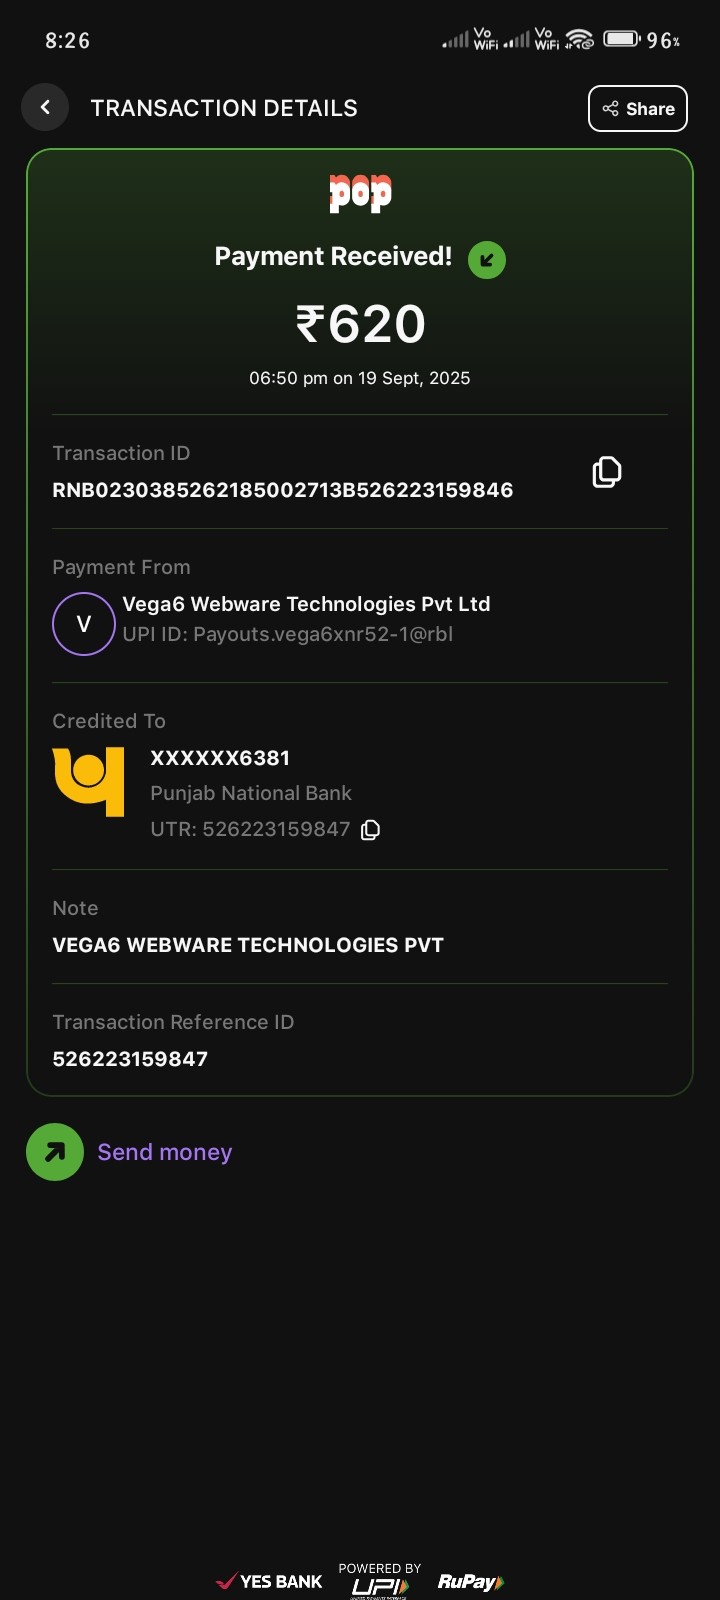Tap the masked account number XXXXXX6381
This screenshot has width=720, height=1600.
(x=220, y=758)
